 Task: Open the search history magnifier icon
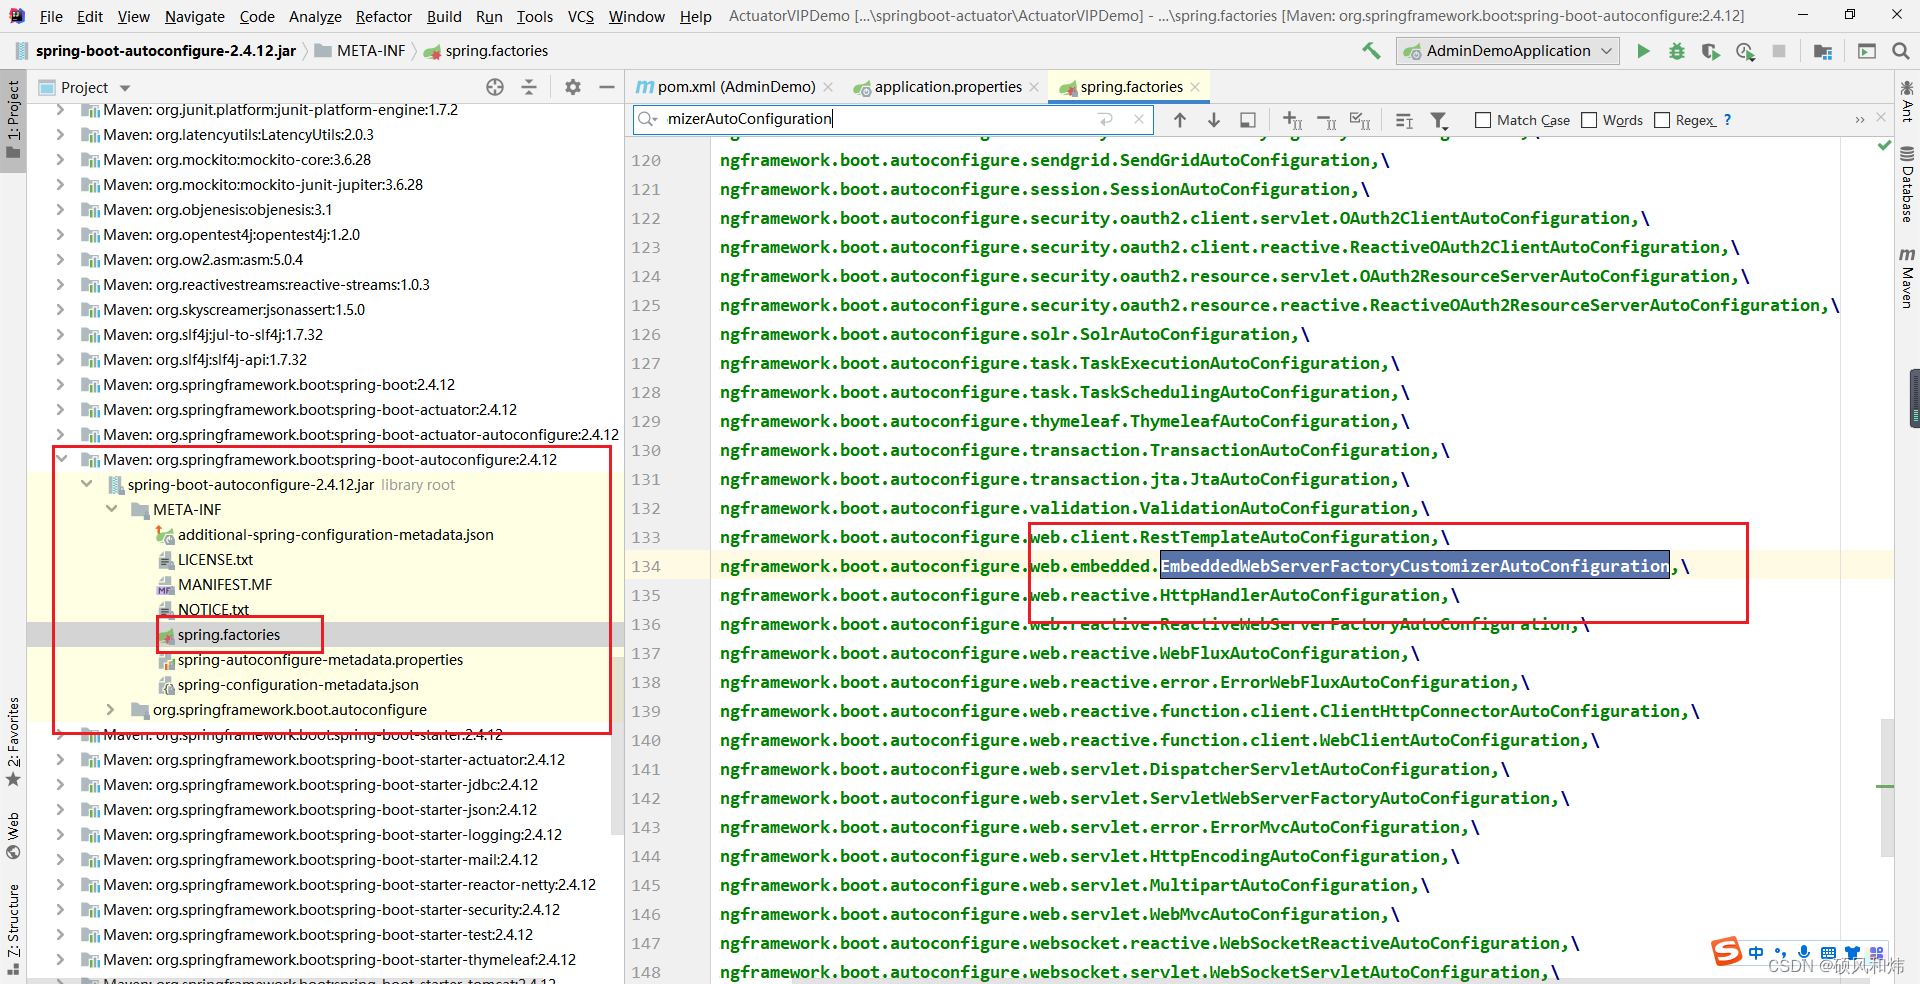point(649,119)
